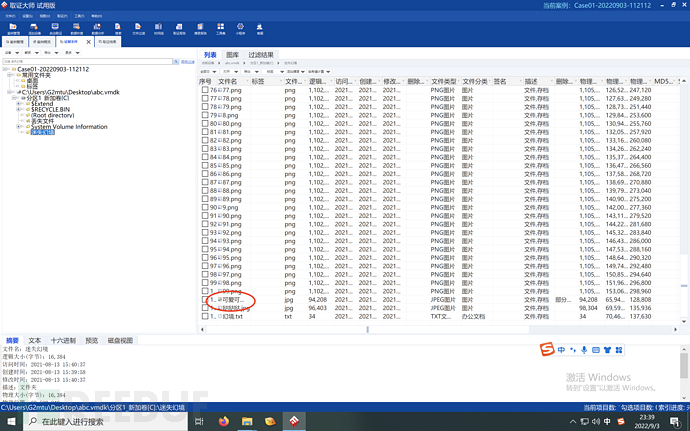690x431 pixels.
Task: Open the 文件名 column filter arrow
Action: click(x=246, y=81)
